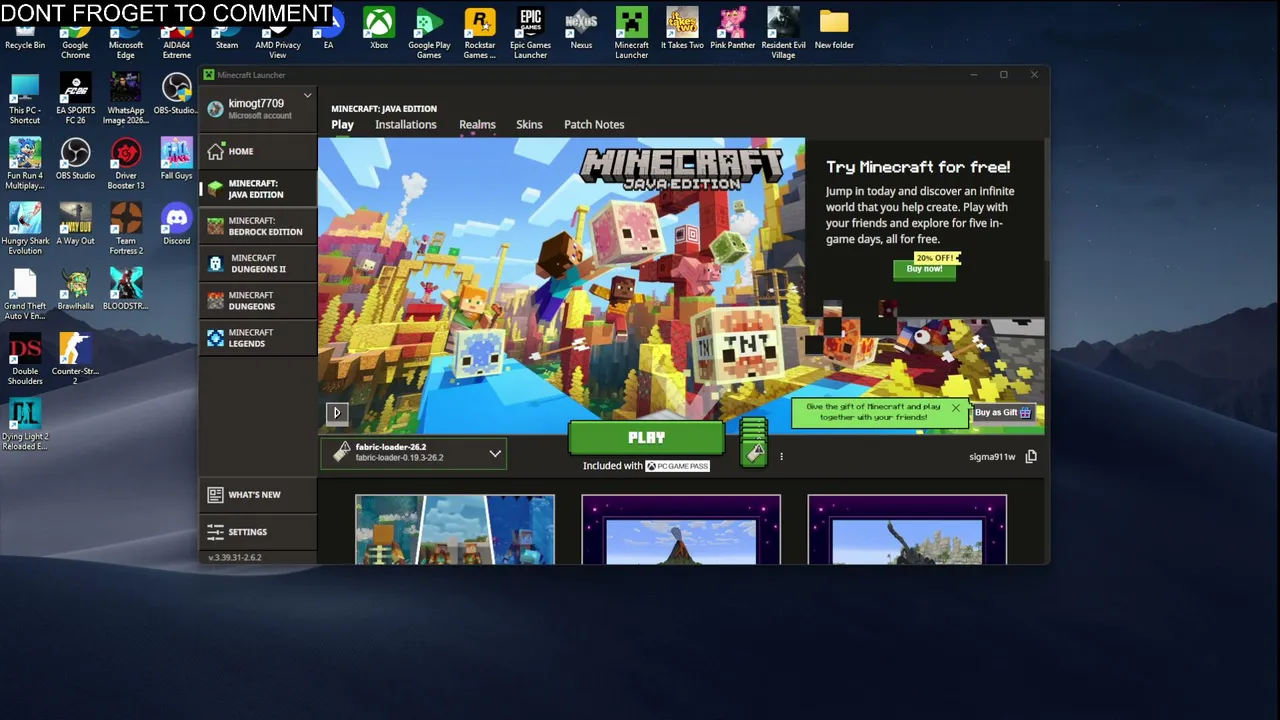
Task: Select the This PC shortcut on desktop
Action: pyautogui.click(x=25, y=99)
